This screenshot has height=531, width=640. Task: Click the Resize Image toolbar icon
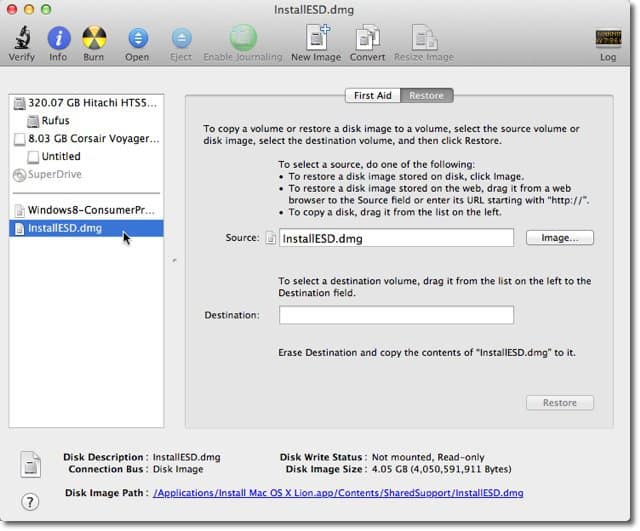(424, 38)
